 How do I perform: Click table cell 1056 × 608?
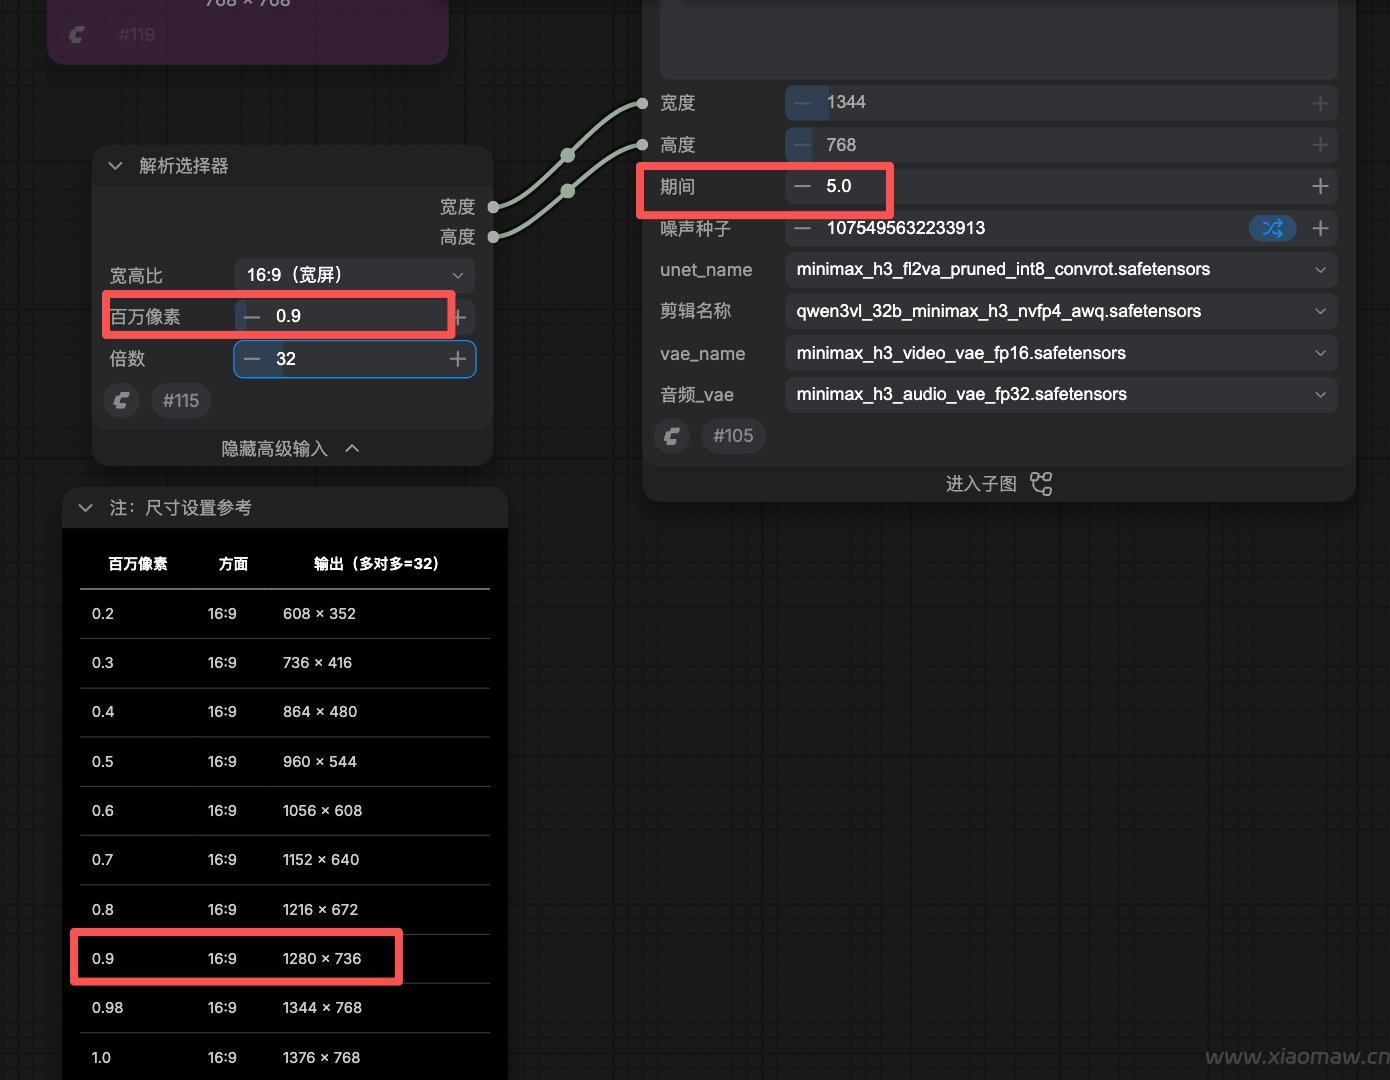click(322, 811)
